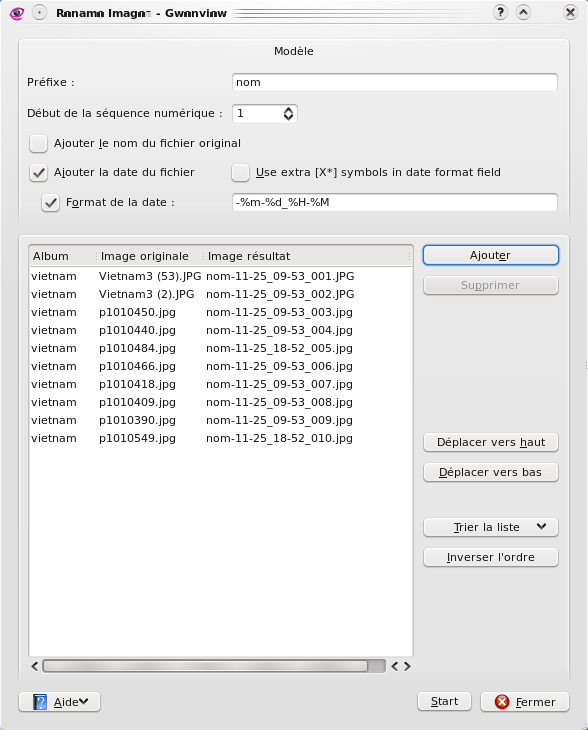Open the Aide dropdown button
This screenshot has width=588, height=730.
60,702
